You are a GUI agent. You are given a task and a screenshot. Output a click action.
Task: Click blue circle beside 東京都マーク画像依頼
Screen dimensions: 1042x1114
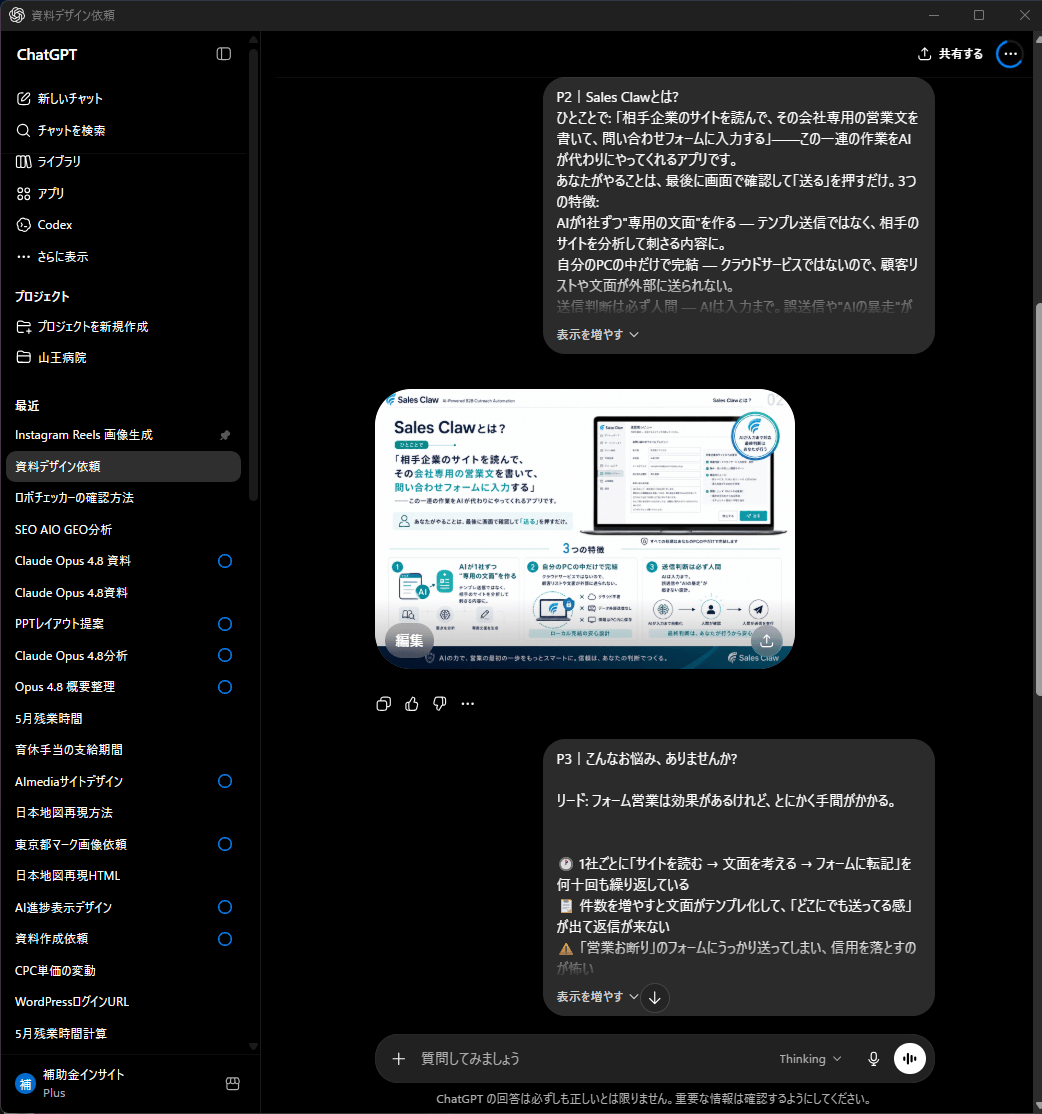225,844
